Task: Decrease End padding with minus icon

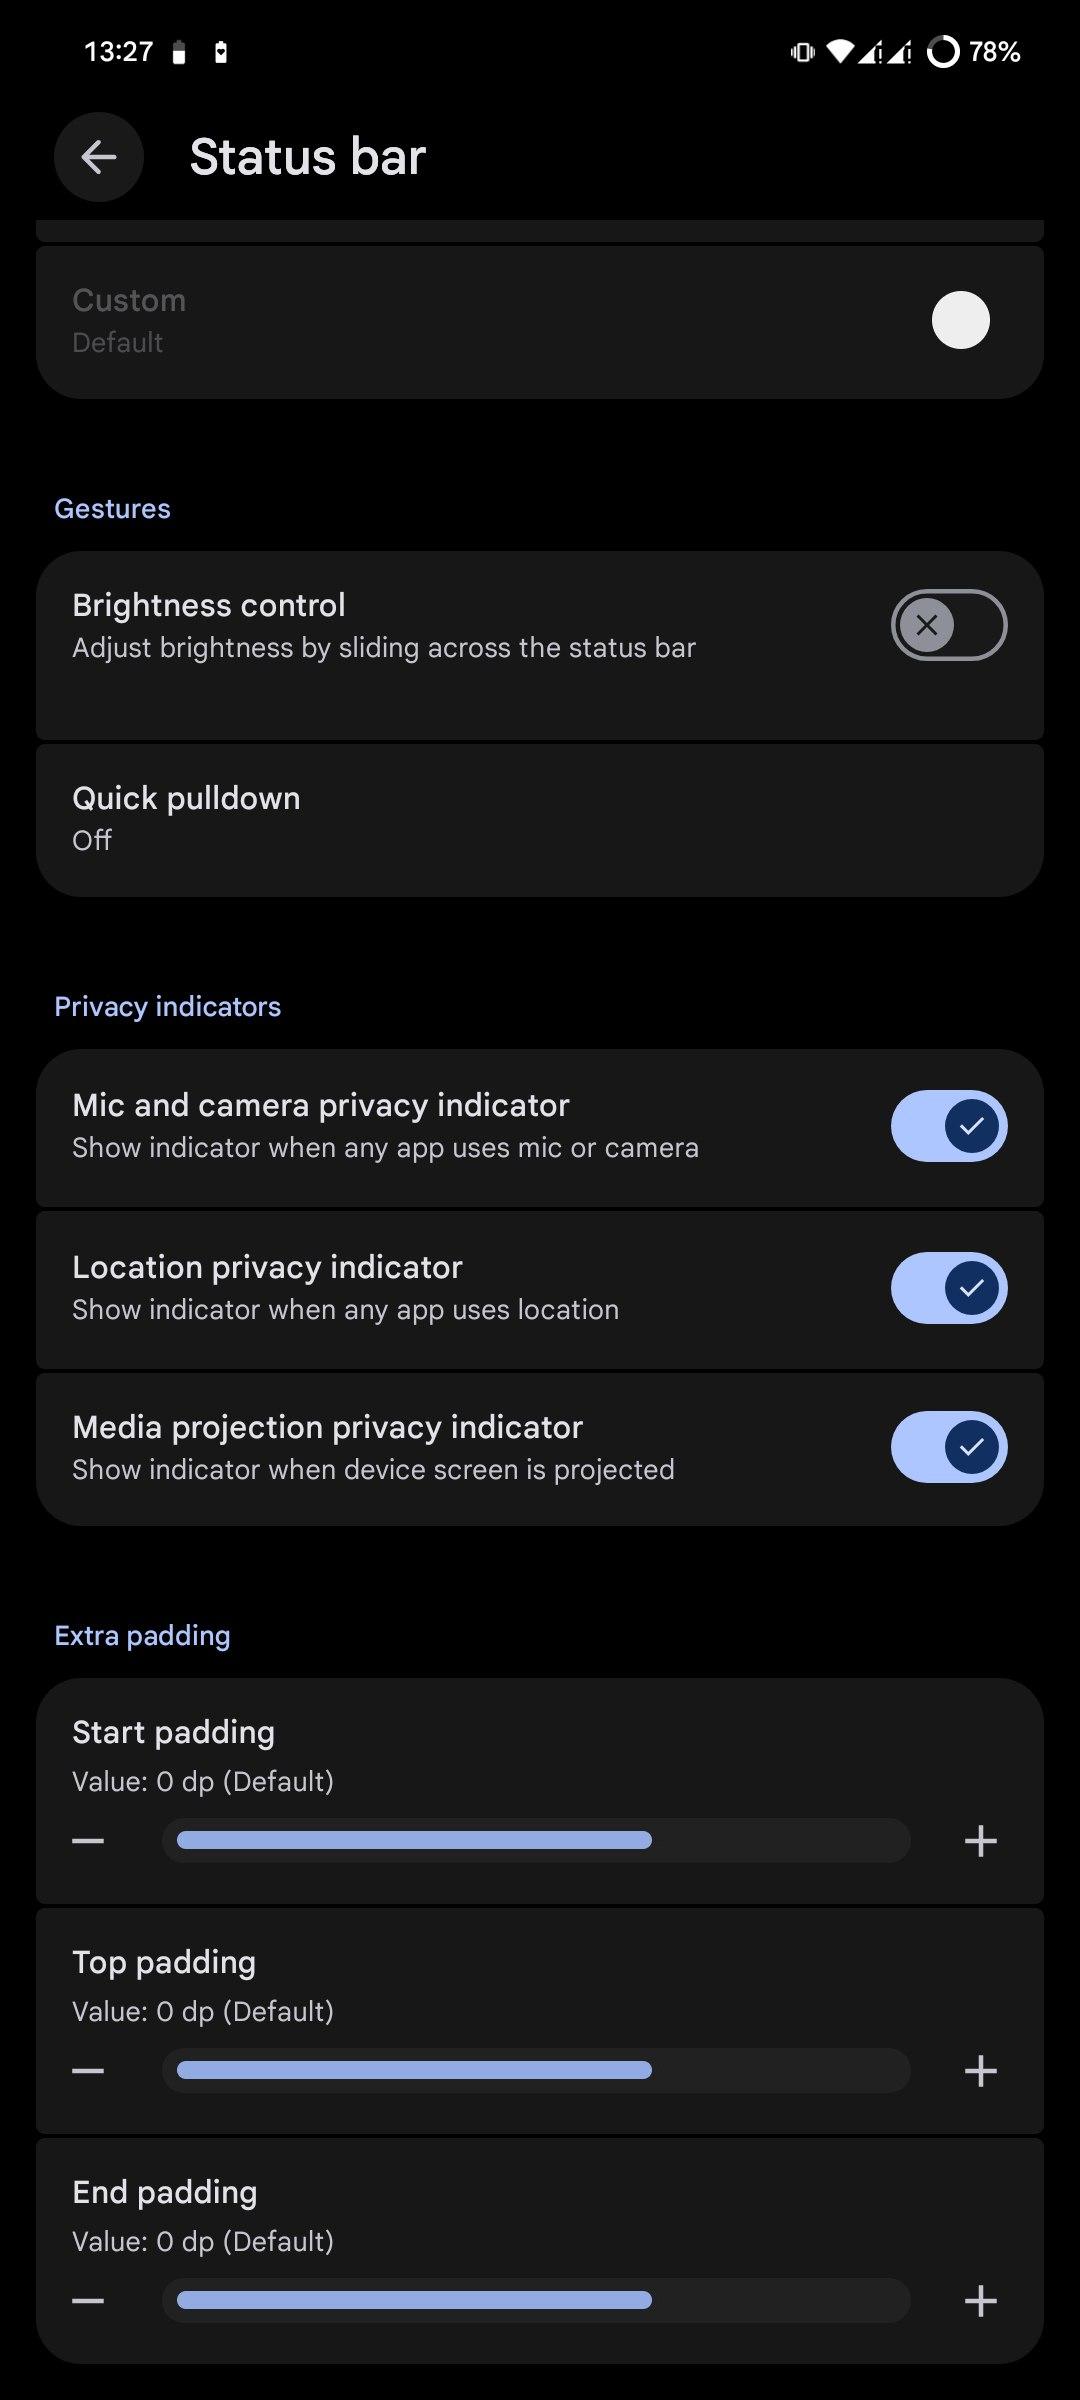Action: 88,2301
